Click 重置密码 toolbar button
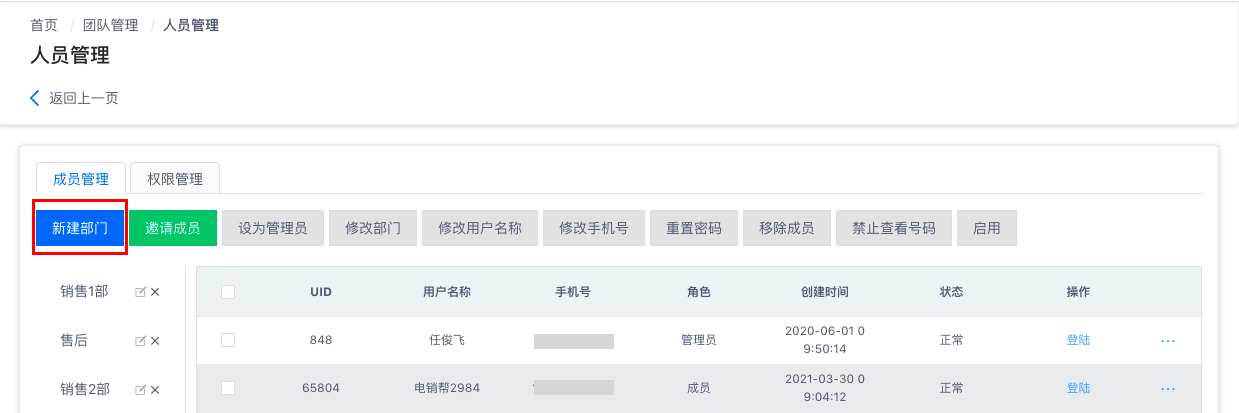1239x413 pixels. (x=694, y=228)
